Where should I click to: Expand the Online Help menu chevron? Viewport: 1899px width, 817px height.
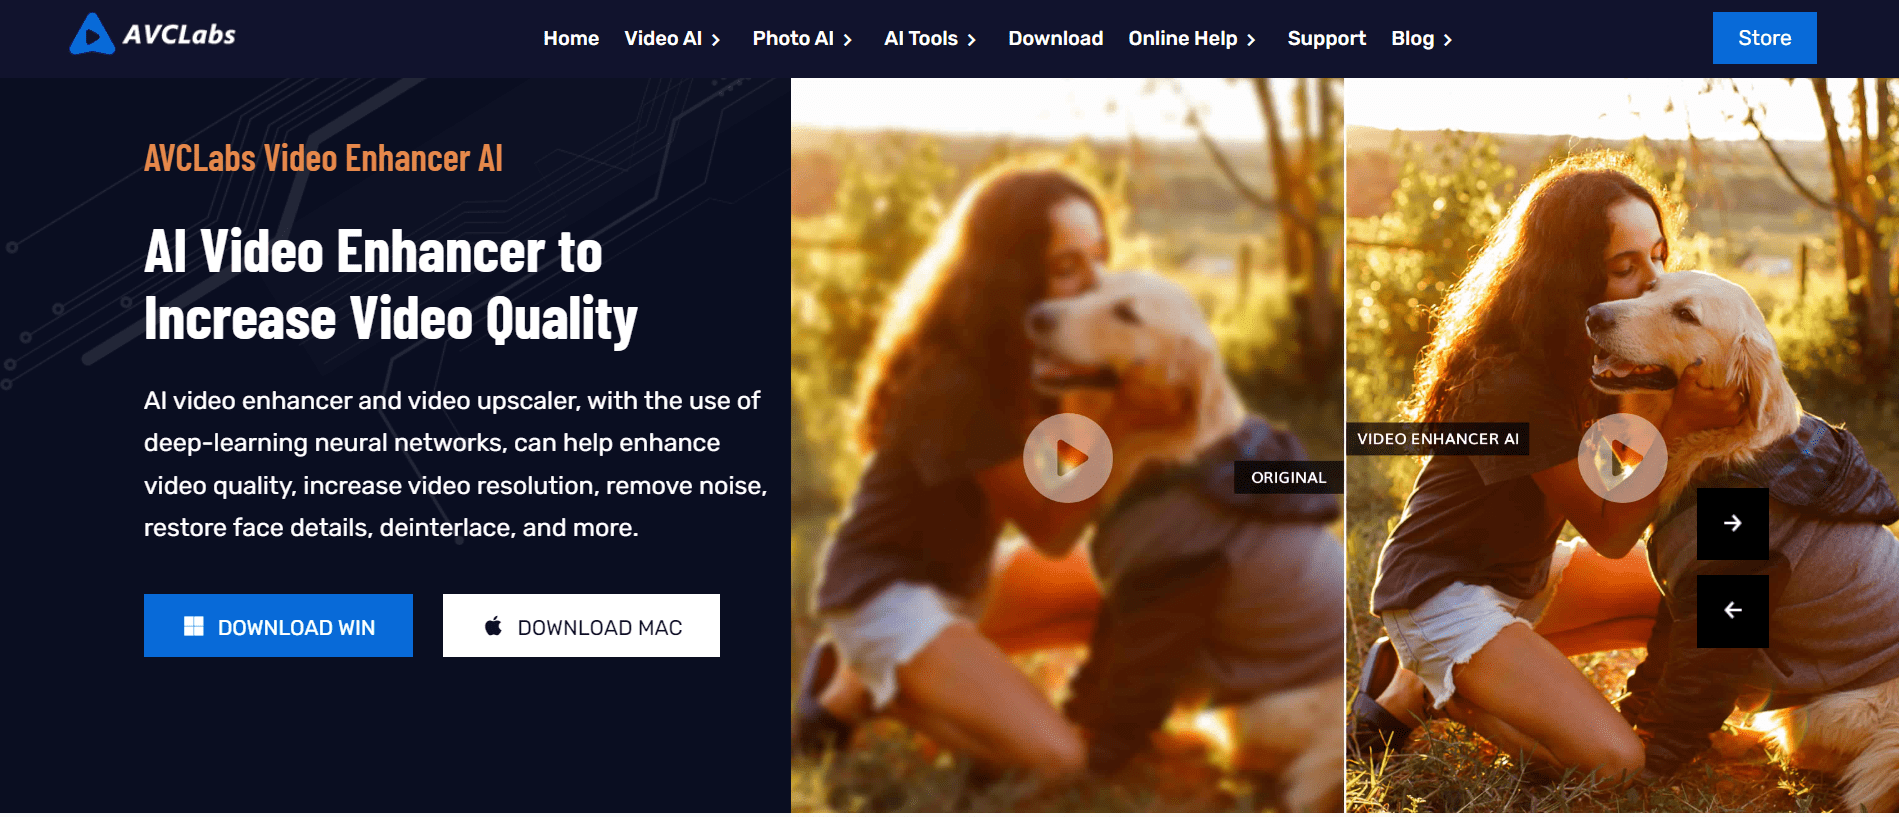[1251, 40]
